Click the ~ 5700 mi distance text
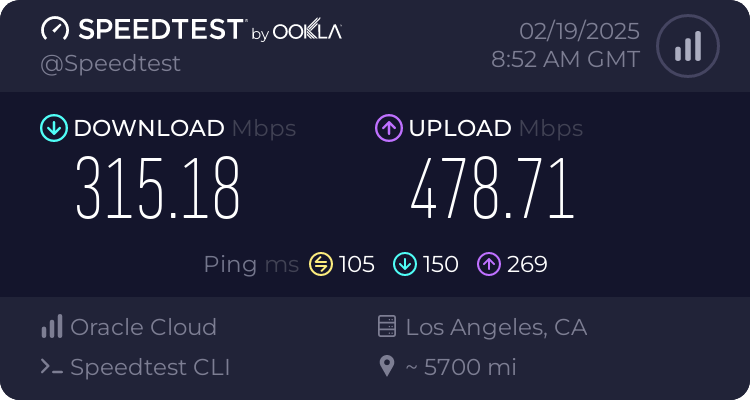 tap(460, 367)
